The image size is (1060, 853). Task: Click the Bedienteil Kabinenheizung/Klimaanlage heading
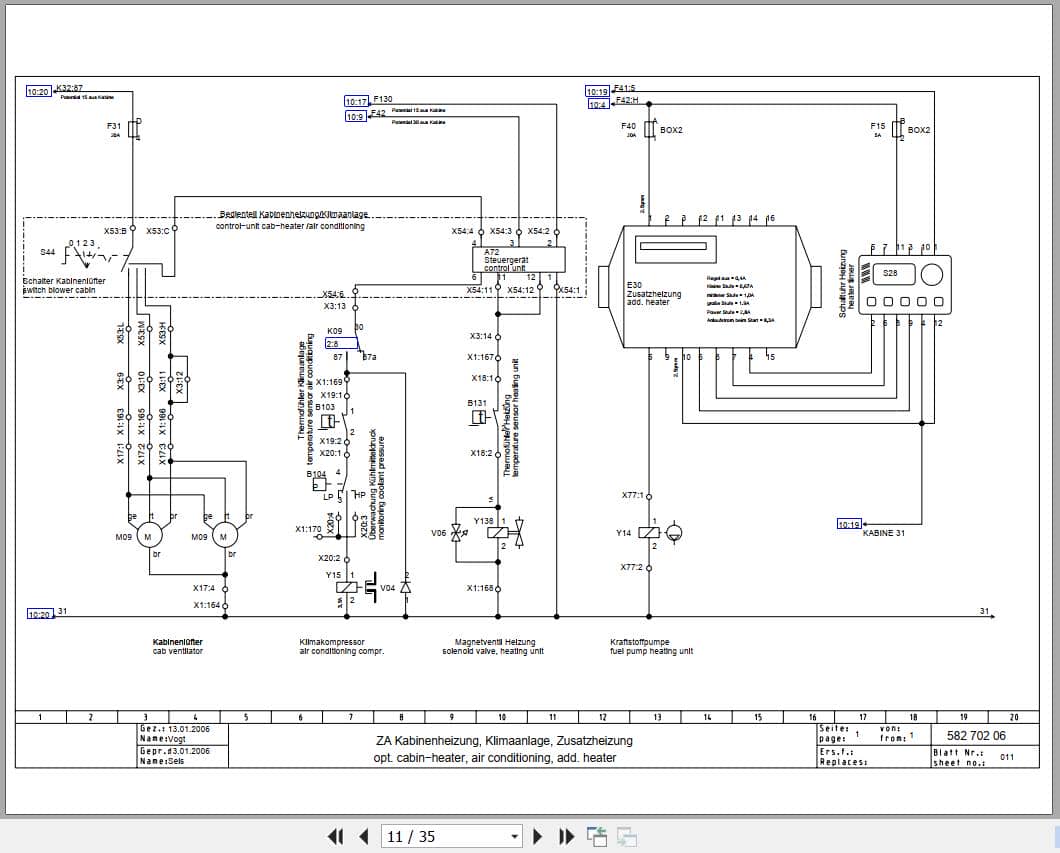pyautogui.click(x=294, y=214)
